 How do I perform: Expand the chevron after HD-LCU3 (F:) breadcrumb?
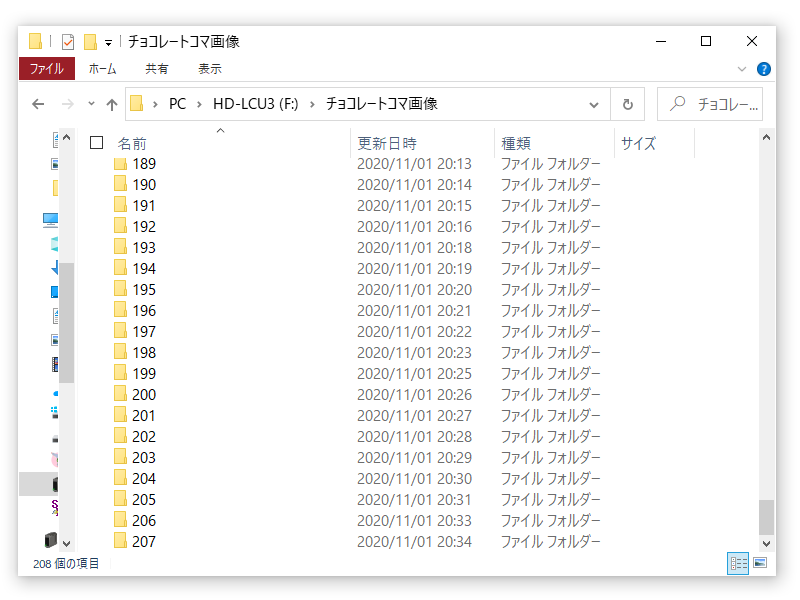pyautogui.click(x=312, y=105)
